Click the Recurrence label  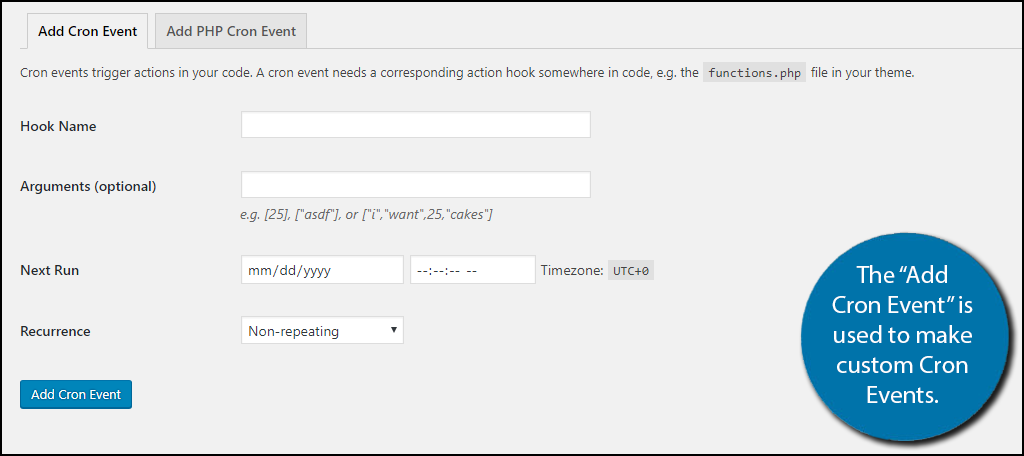[55, 331]
